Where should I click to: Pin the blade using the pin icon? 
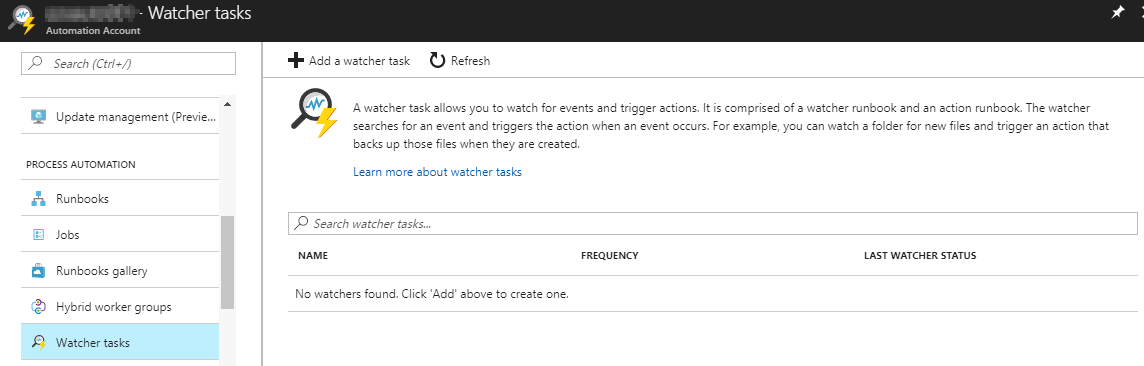pyautogui.click(x=1117, y=13)
